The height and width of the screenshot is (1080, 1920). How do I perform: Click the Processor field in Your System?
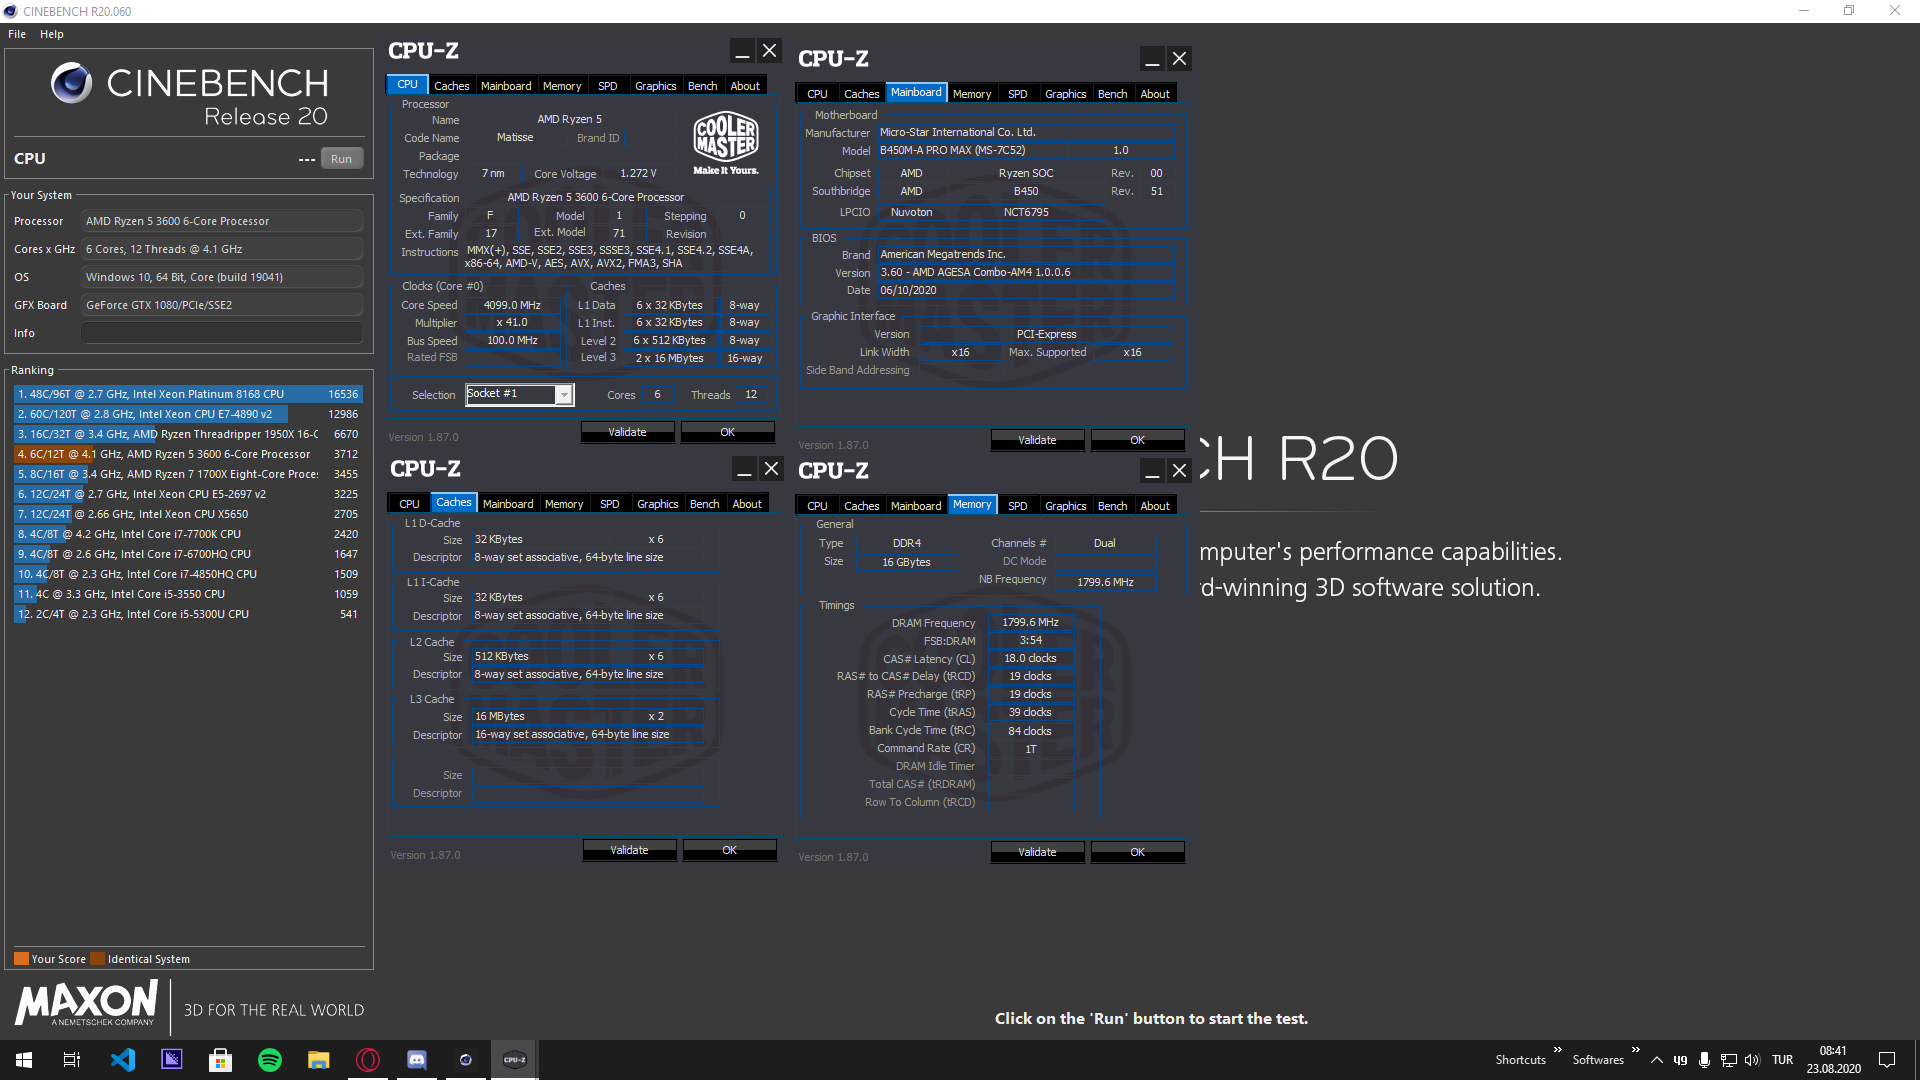[222, 221]
